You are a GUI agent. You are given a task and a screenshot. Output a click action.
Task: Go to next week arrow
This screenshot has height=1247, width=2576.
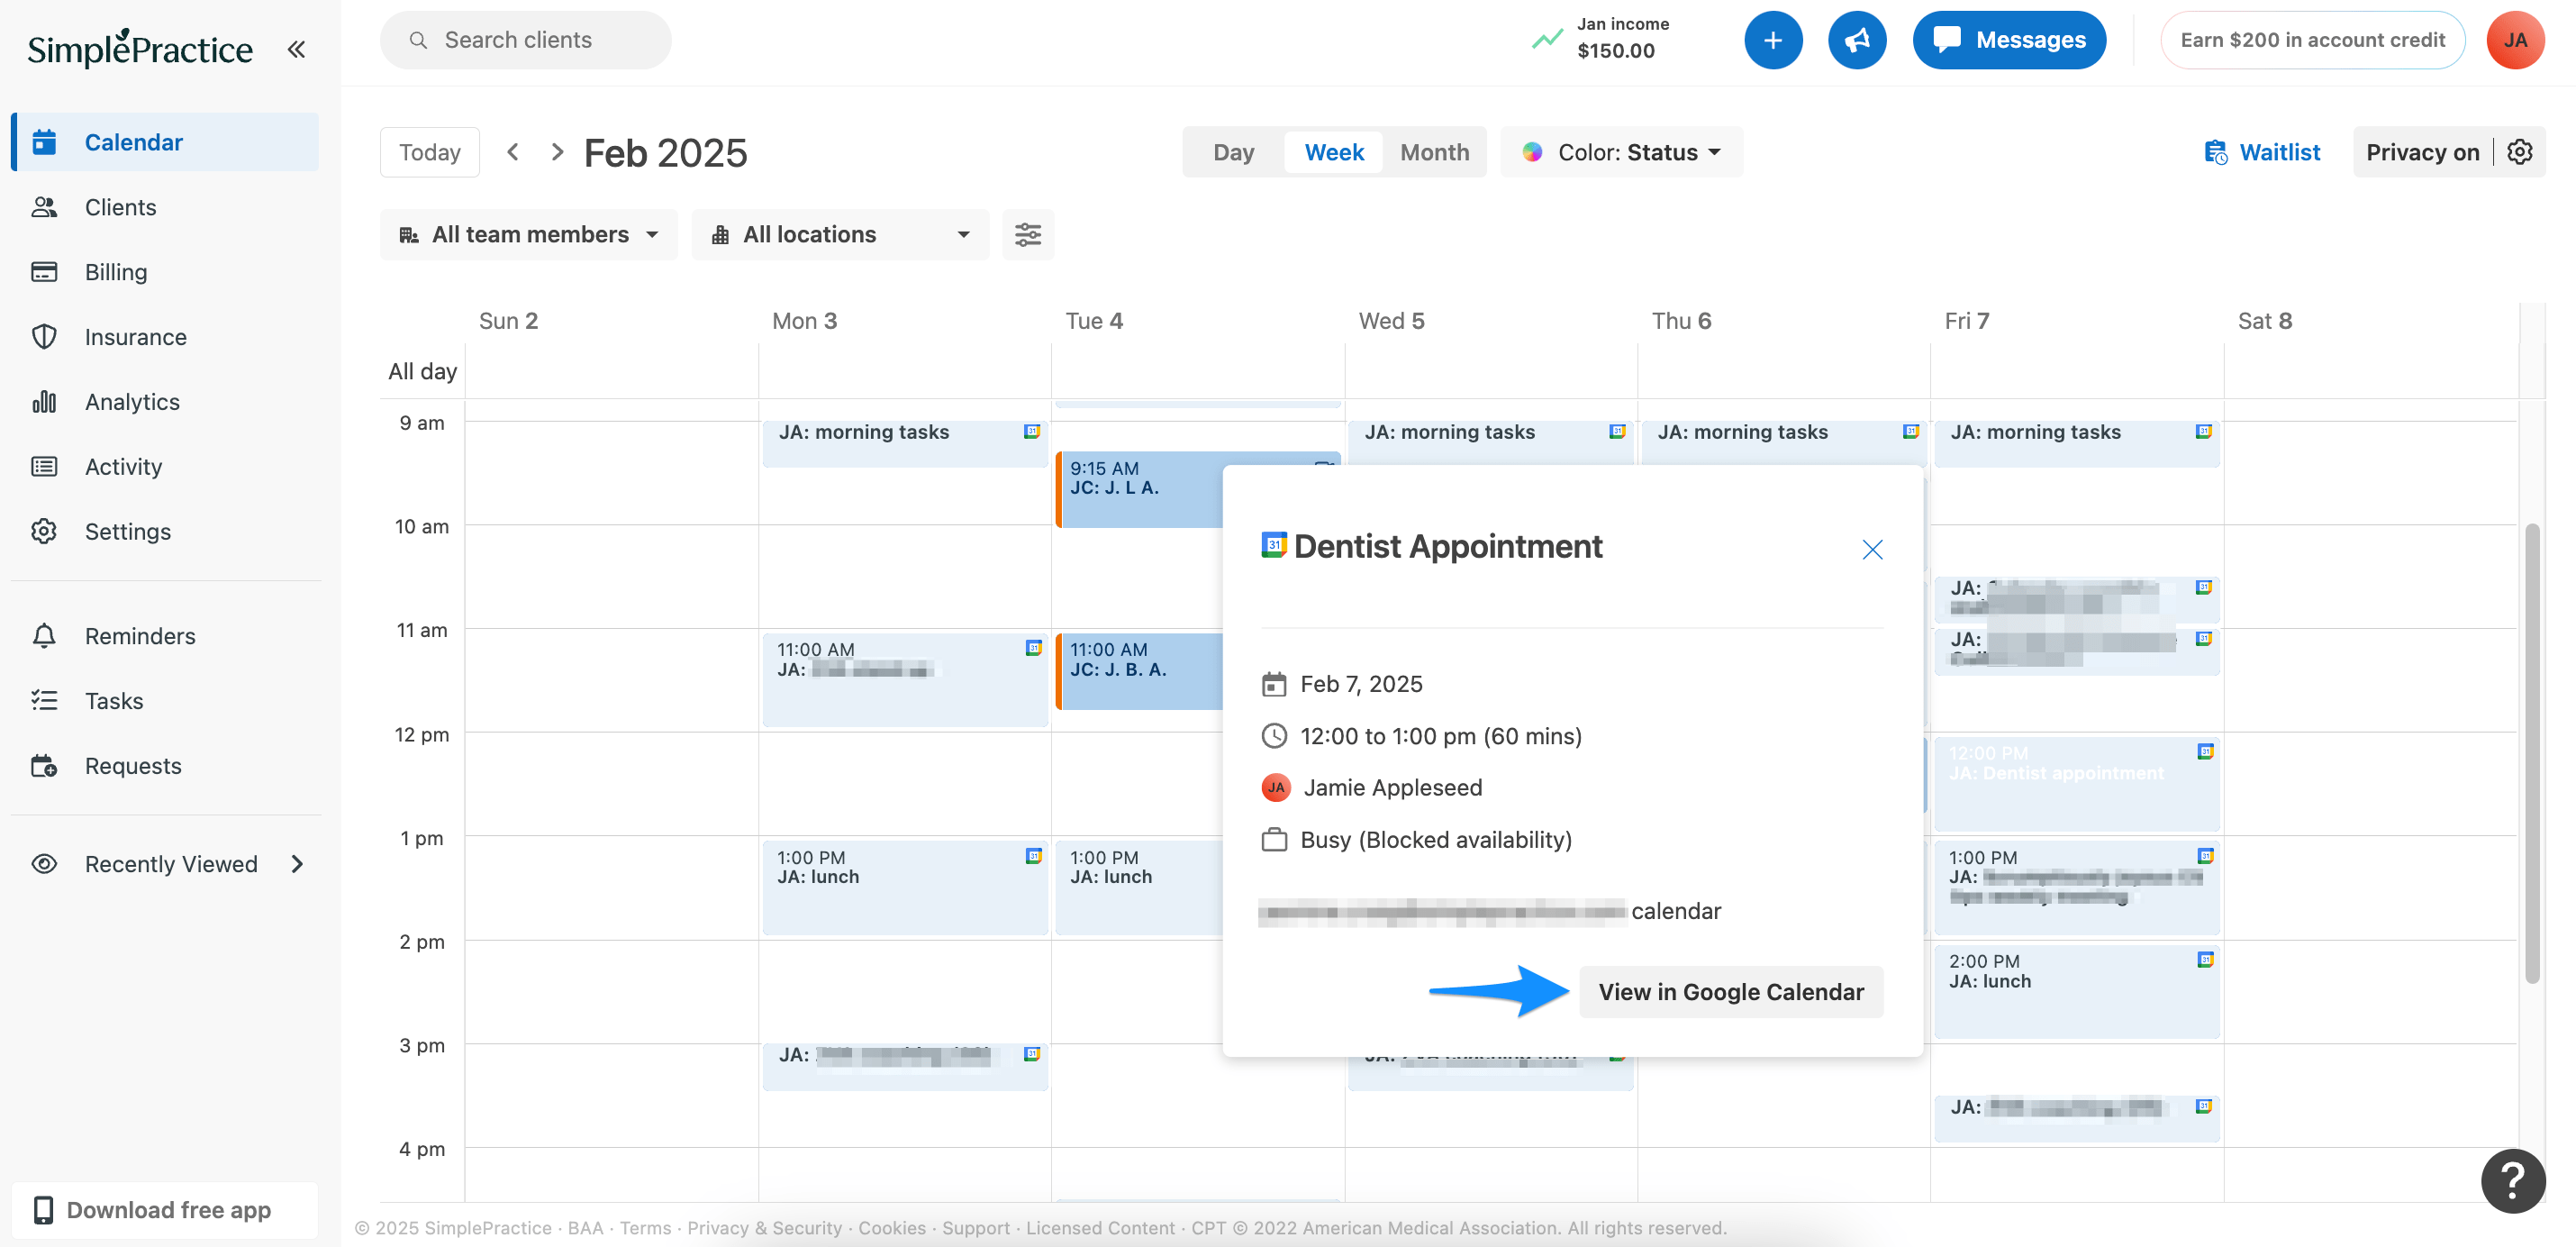(557, 152)
